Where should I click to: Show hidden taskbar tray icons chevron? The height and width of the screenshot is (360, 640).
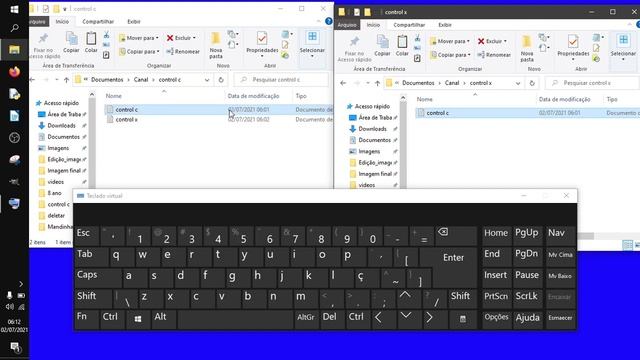[21, 284]
